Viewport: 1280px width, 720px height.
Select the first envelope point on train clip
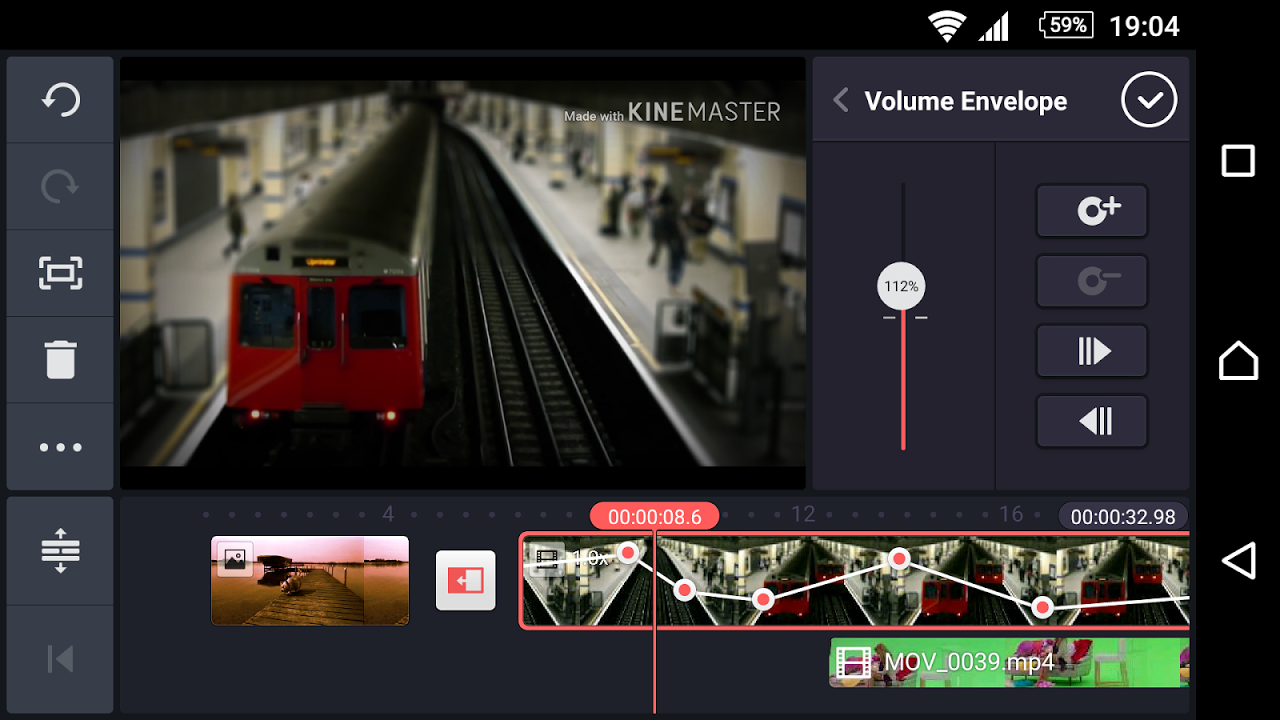coord(628,552)
